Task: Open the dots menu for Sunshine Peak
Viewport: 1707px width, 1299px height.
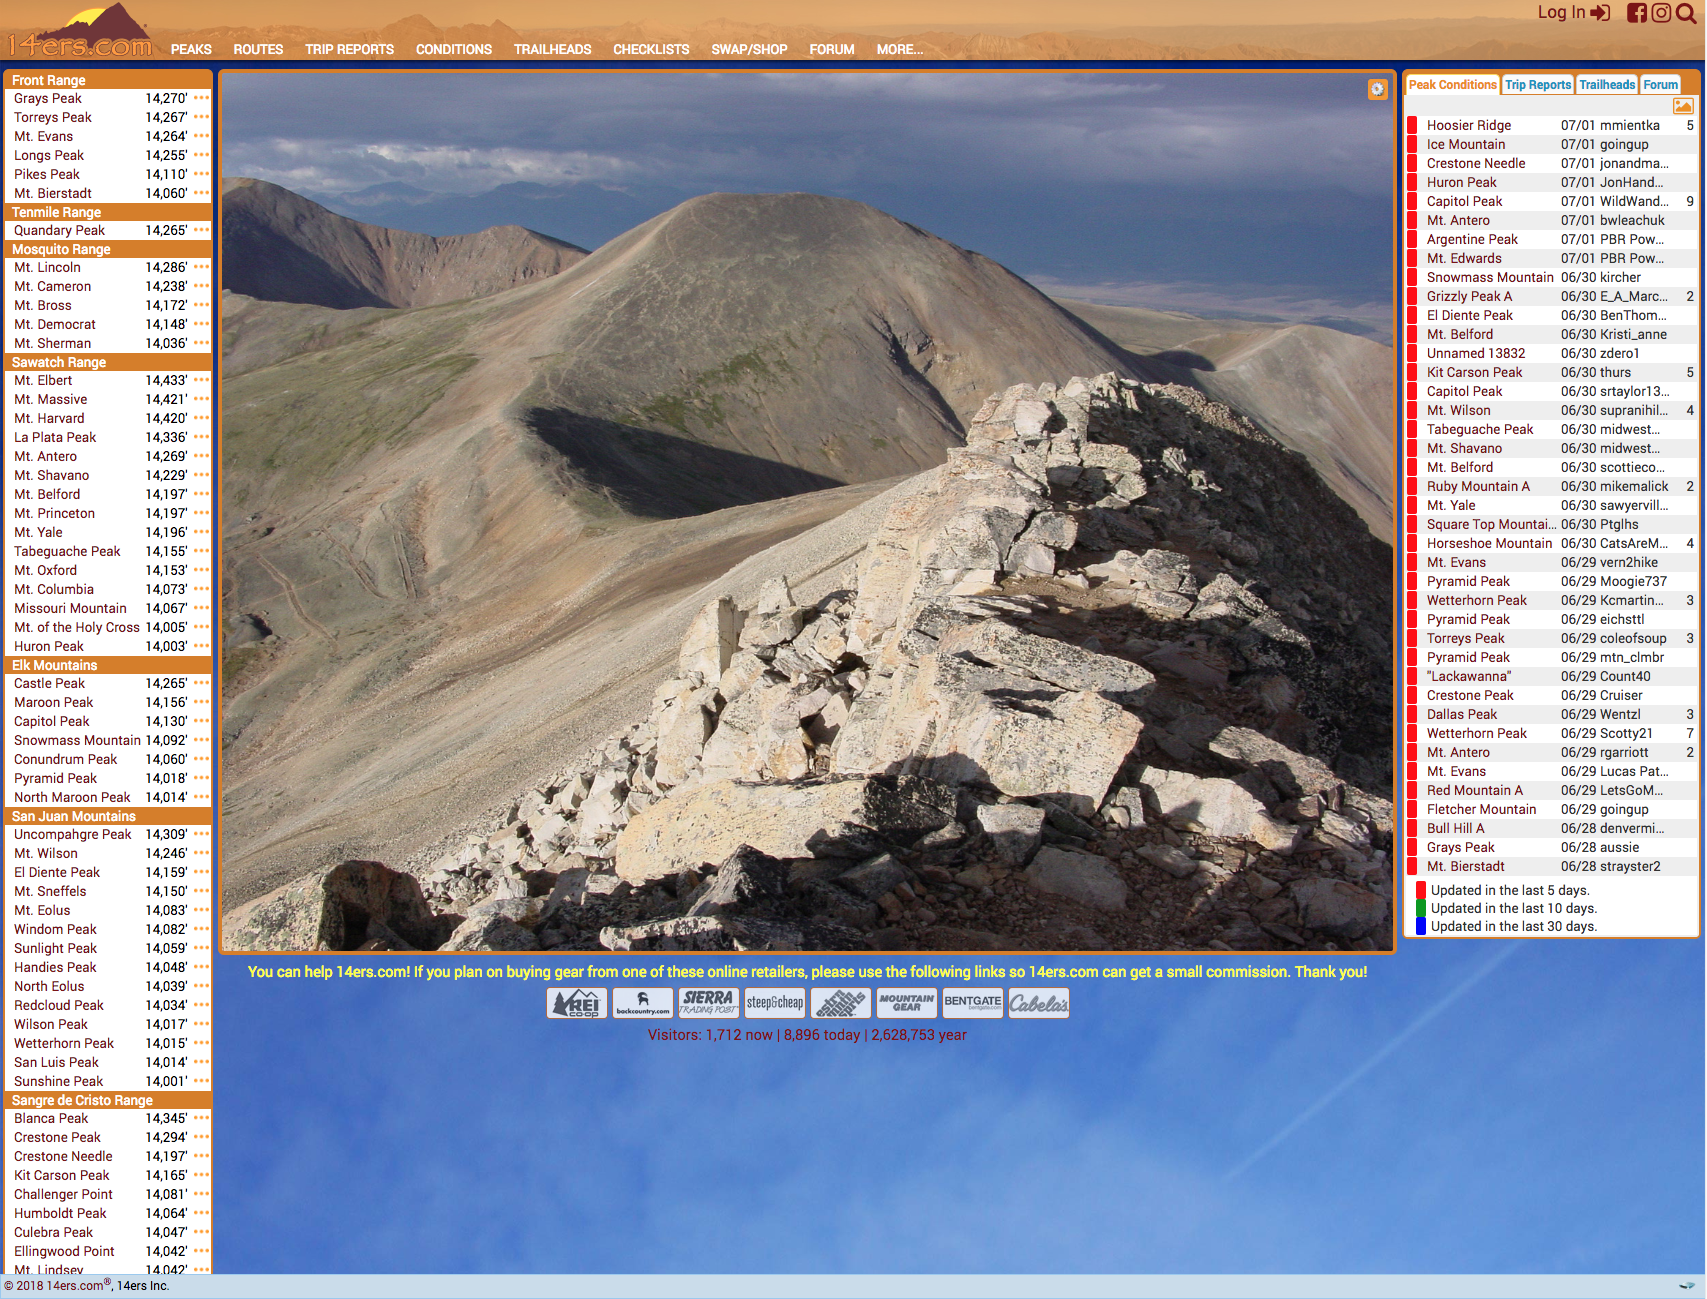Action: click(x=202, y=1081)
